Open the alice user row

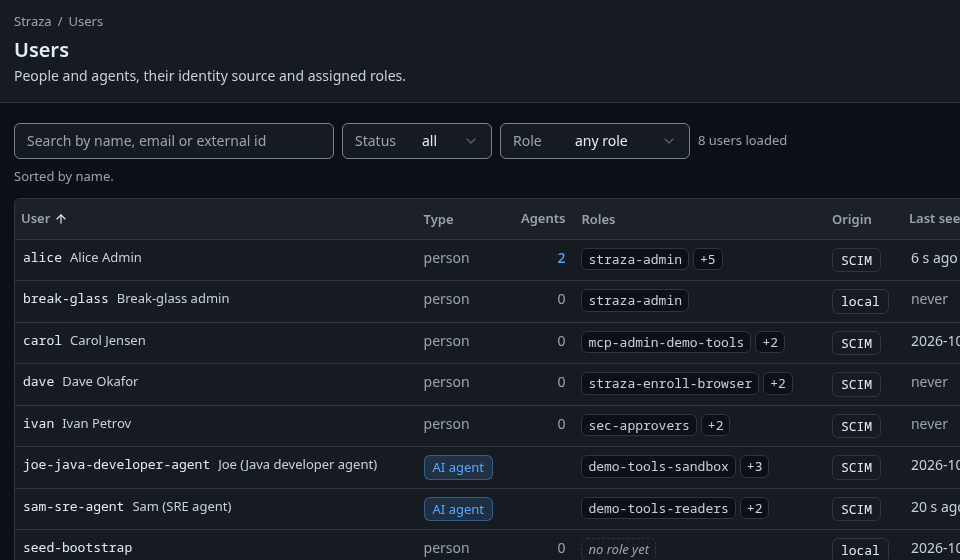[487, 259]
